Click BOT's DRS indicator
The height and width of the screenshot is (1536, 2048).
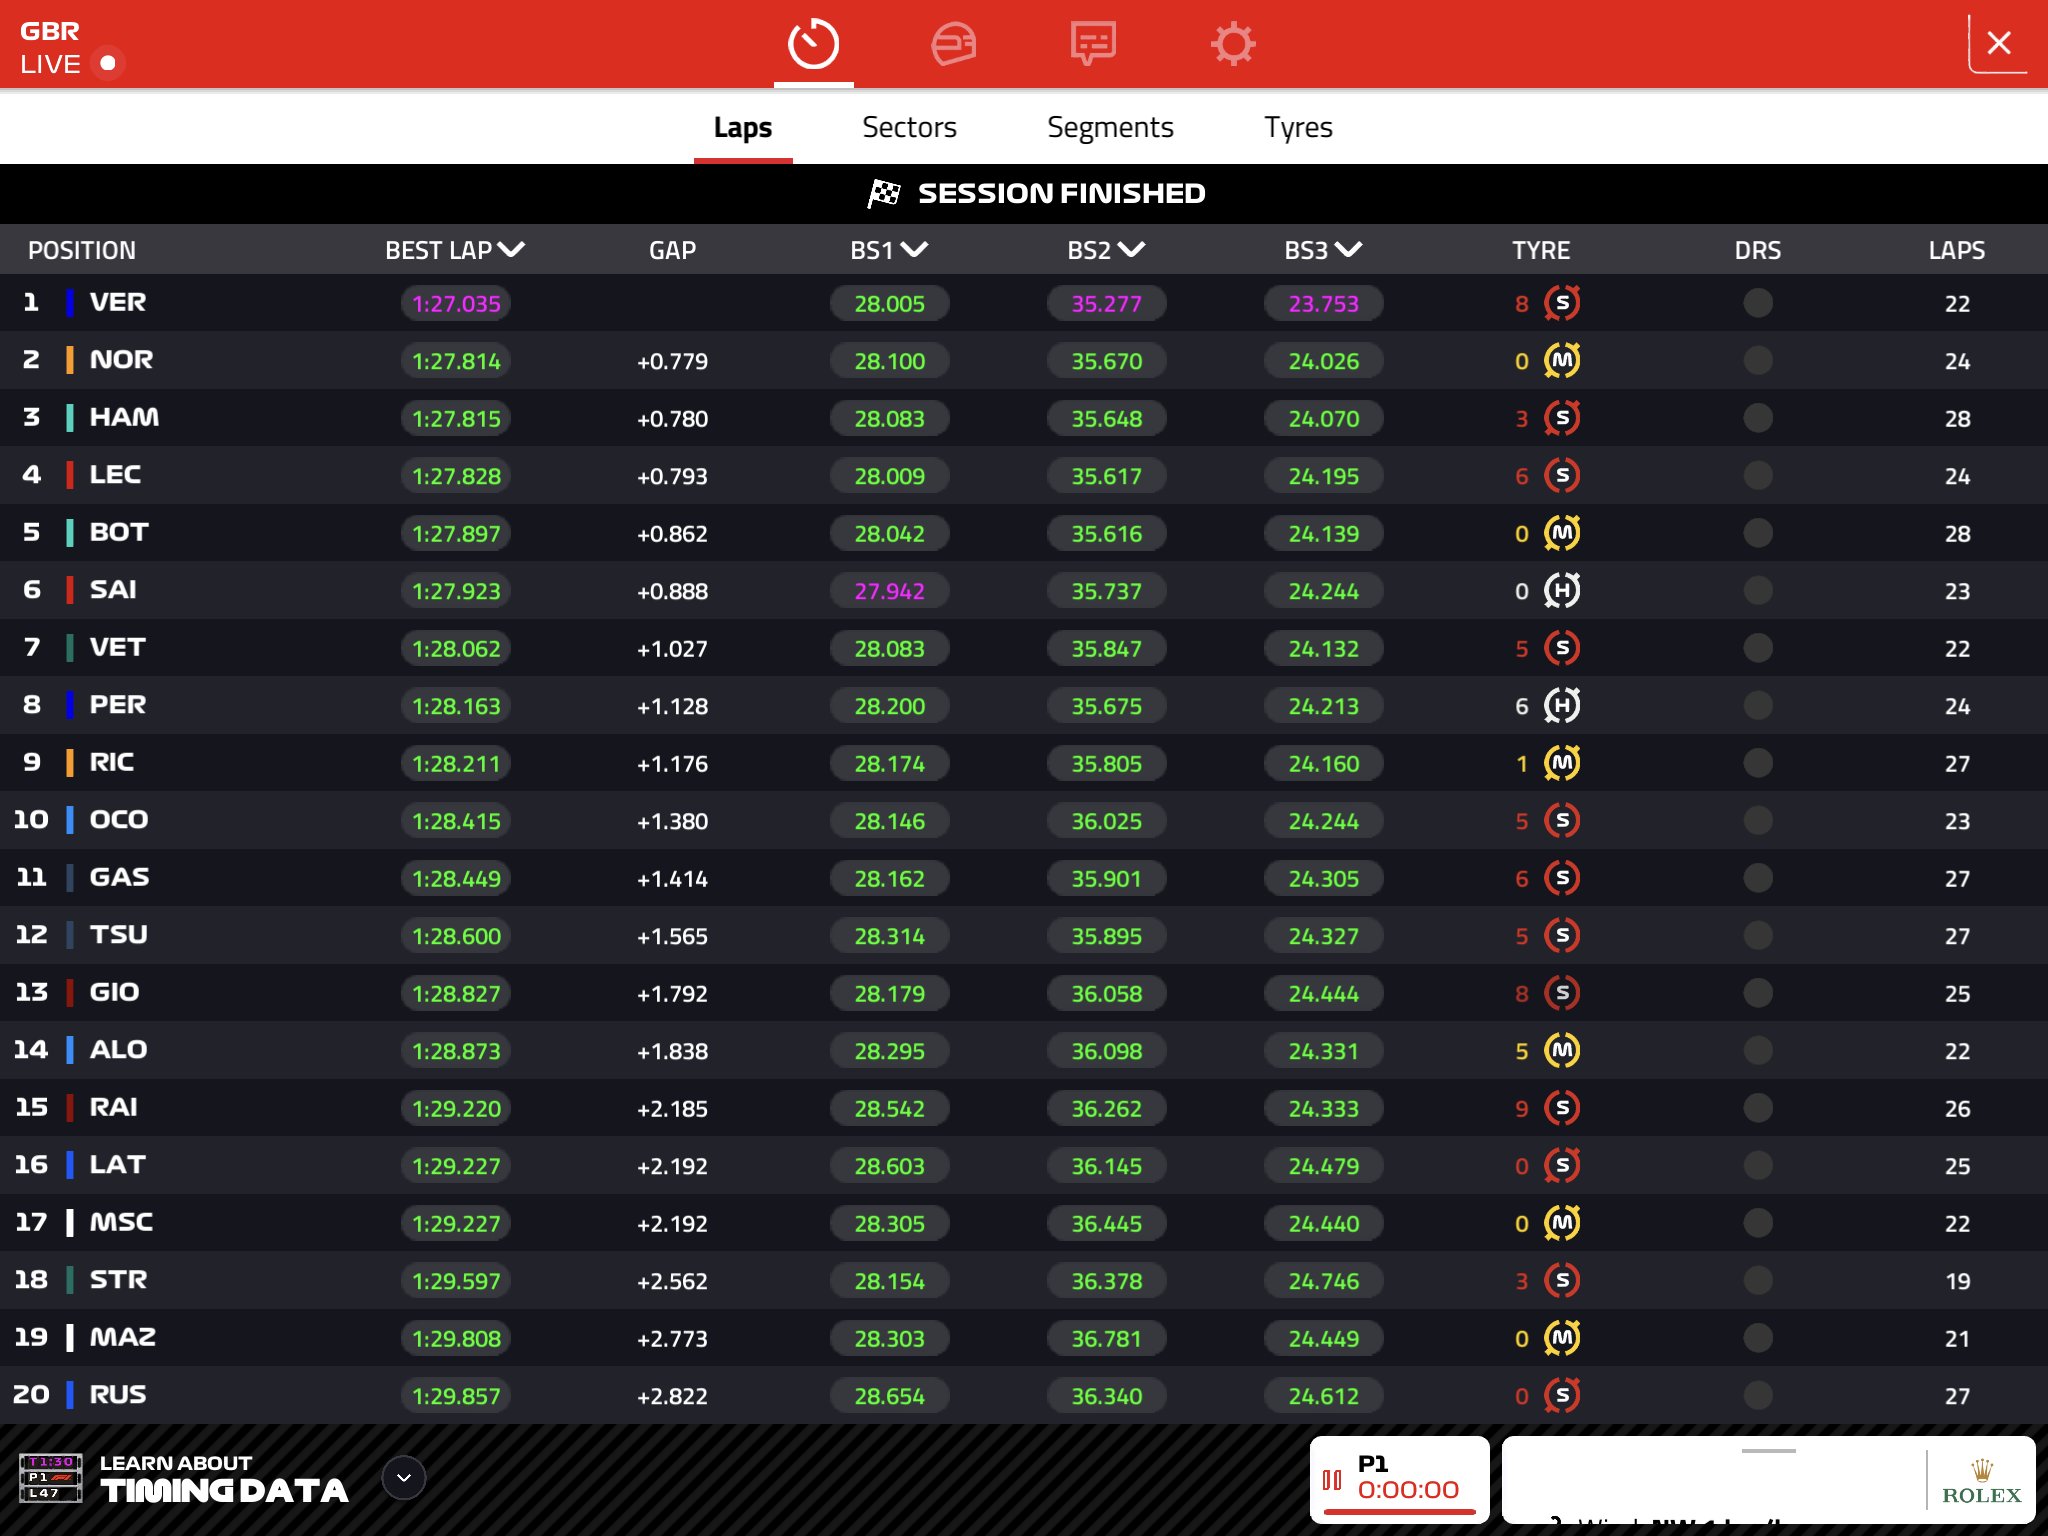point(1757,533)
